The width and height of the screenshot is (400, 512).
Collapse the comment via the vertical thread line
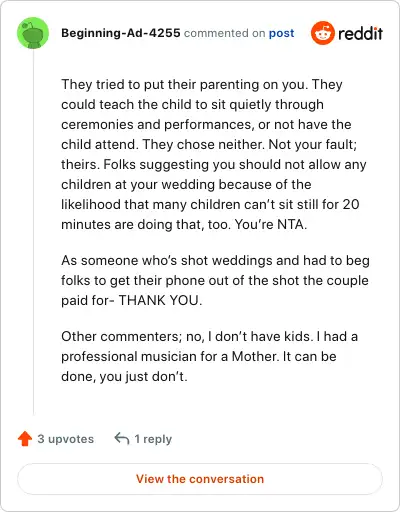pyautogui.click(x=33, y=232)
